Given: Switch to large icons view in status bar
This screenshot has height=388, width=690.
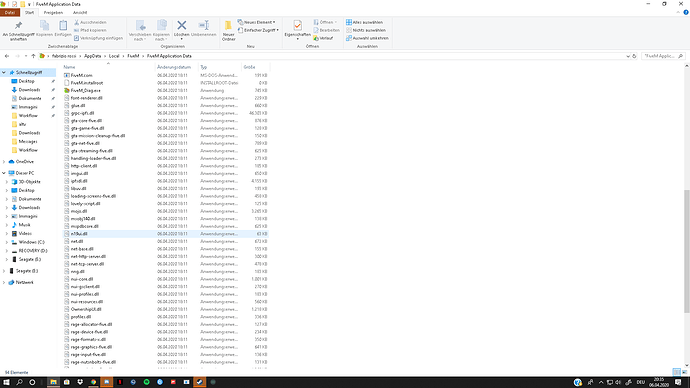Looking at the screenshot, I should point(684,372).
